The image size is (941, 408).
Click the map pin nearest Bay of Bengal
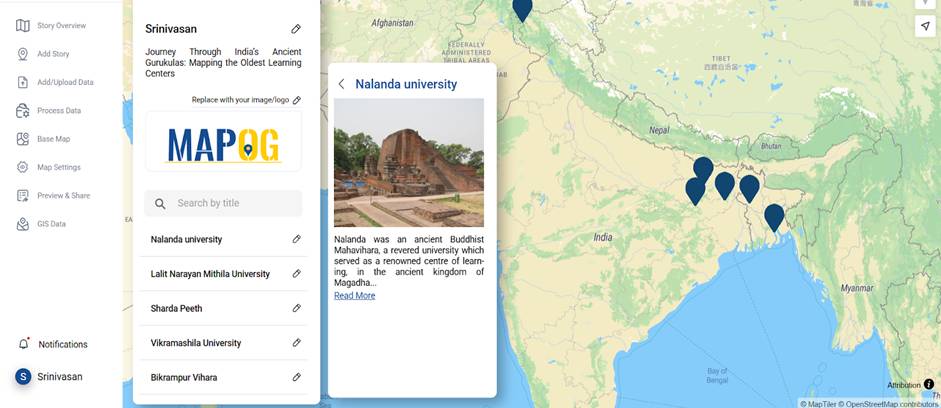click(774, 217)
